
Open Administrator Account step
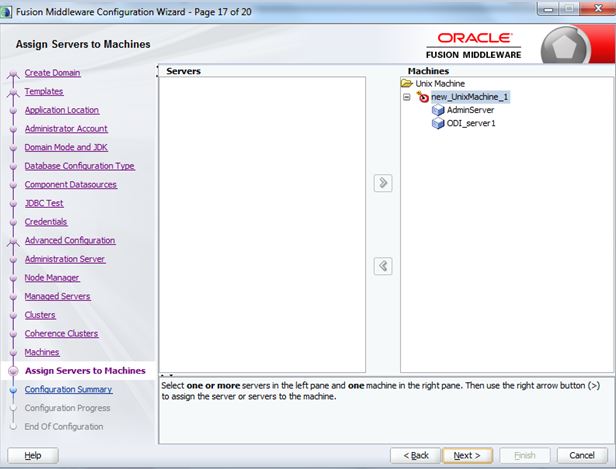pos(66,128)
